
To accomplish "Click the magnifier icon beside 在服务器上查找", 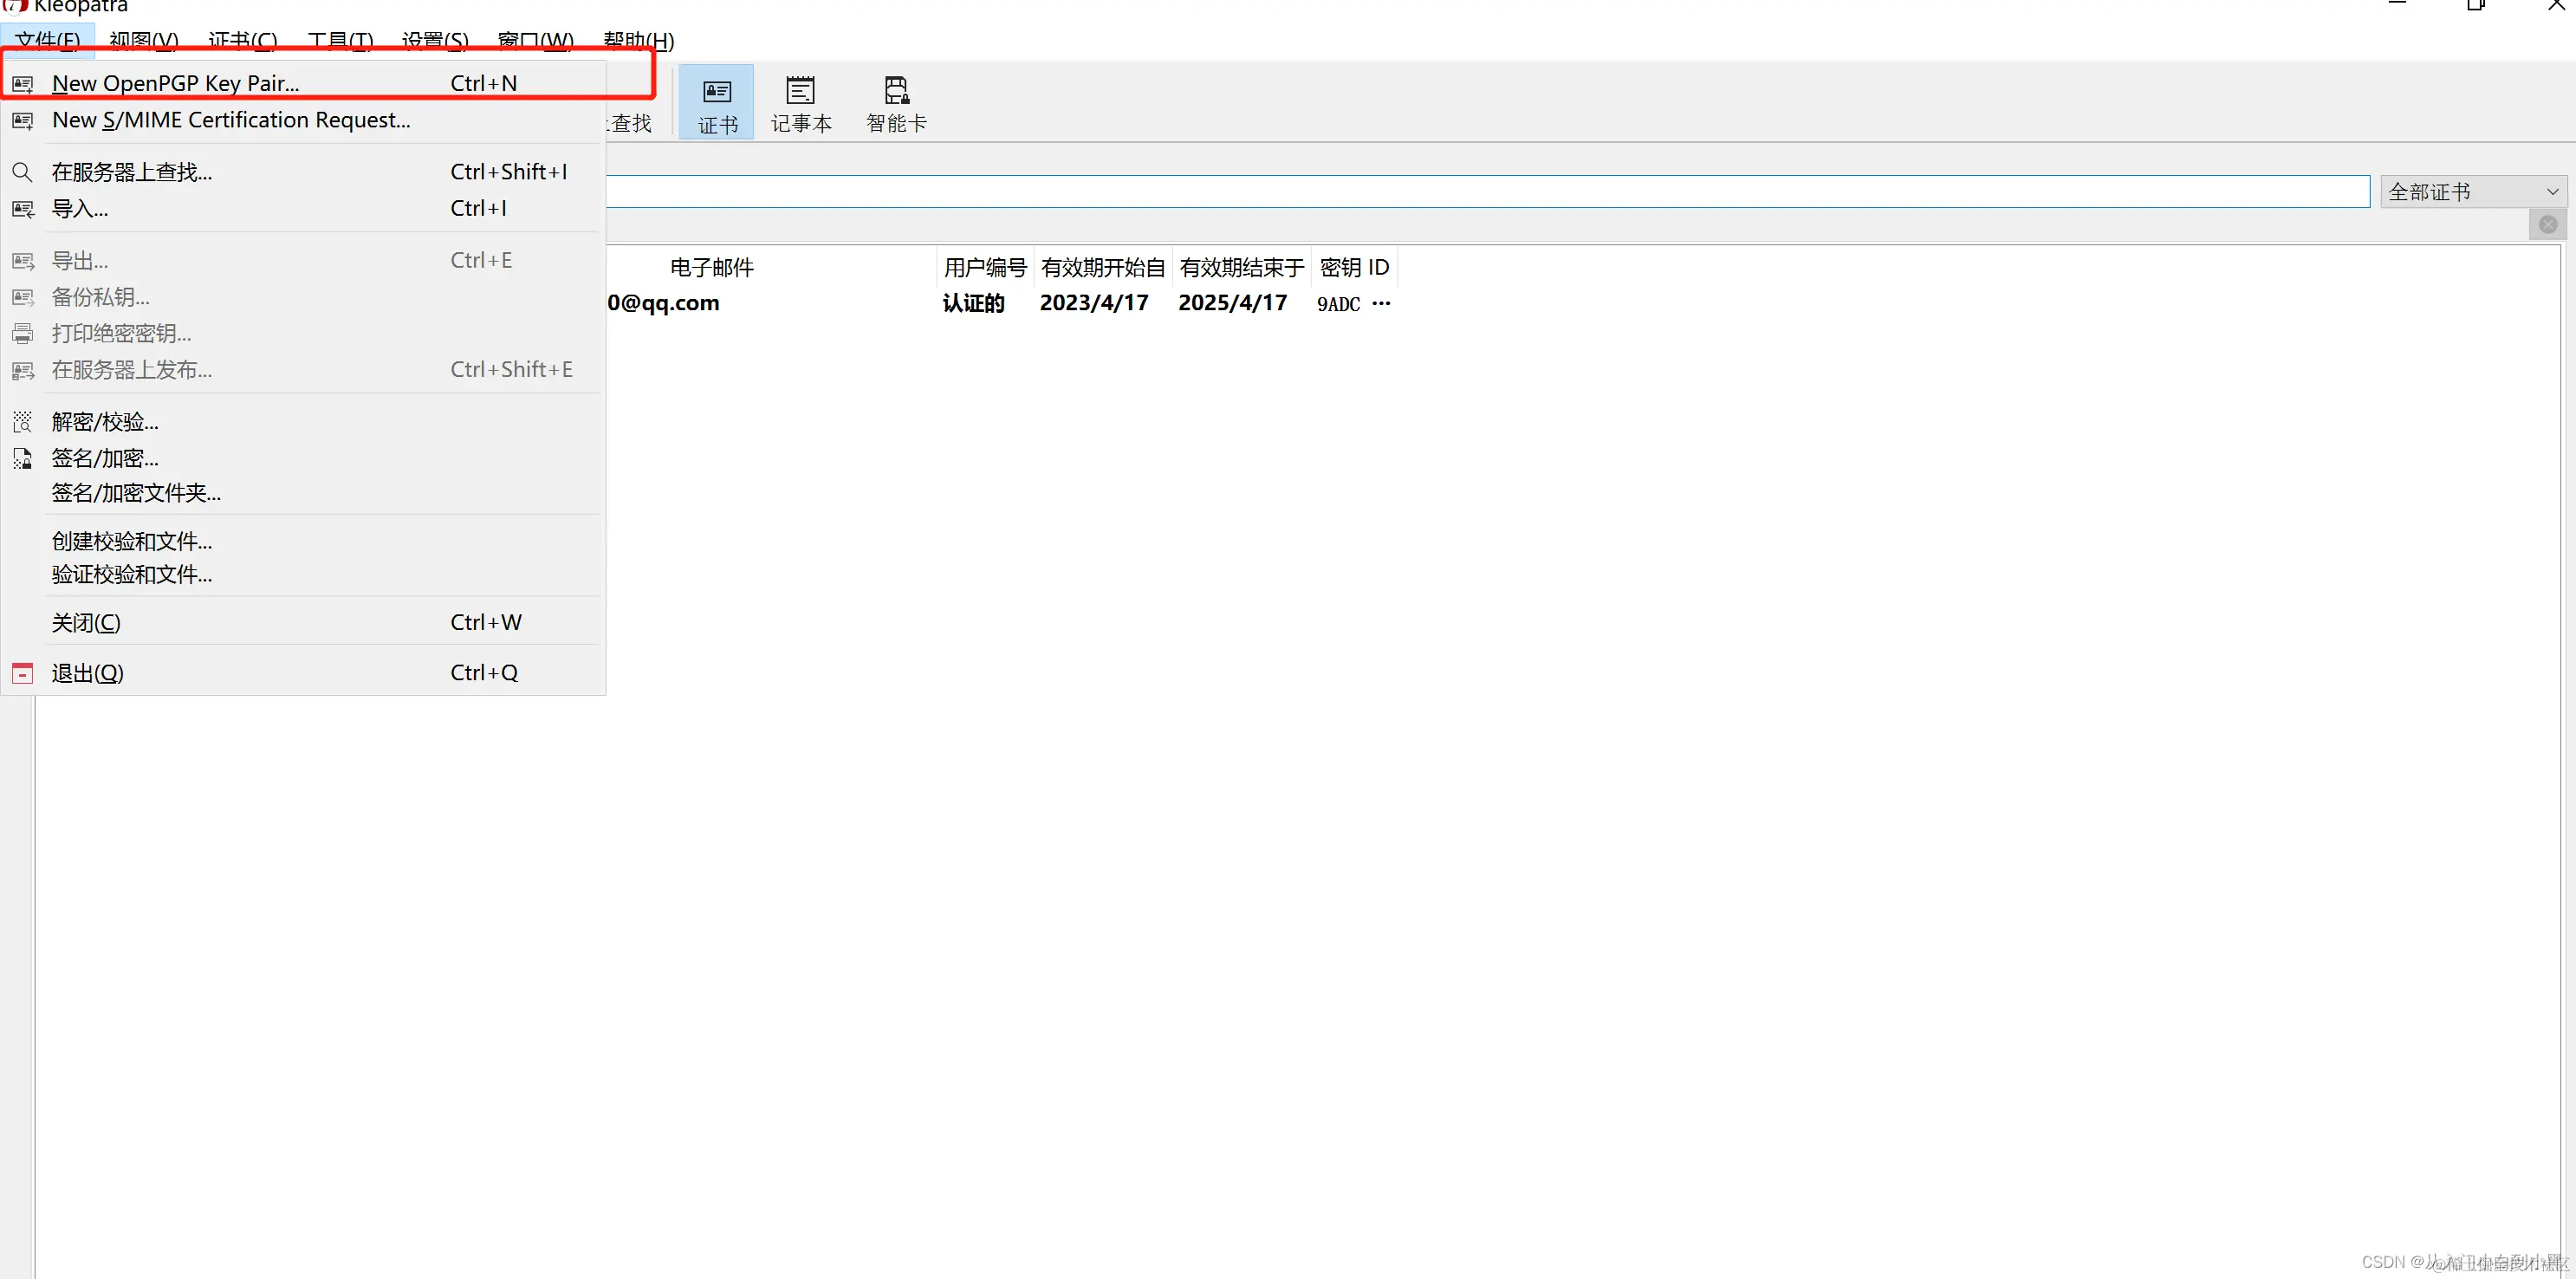I will (22, 172).
